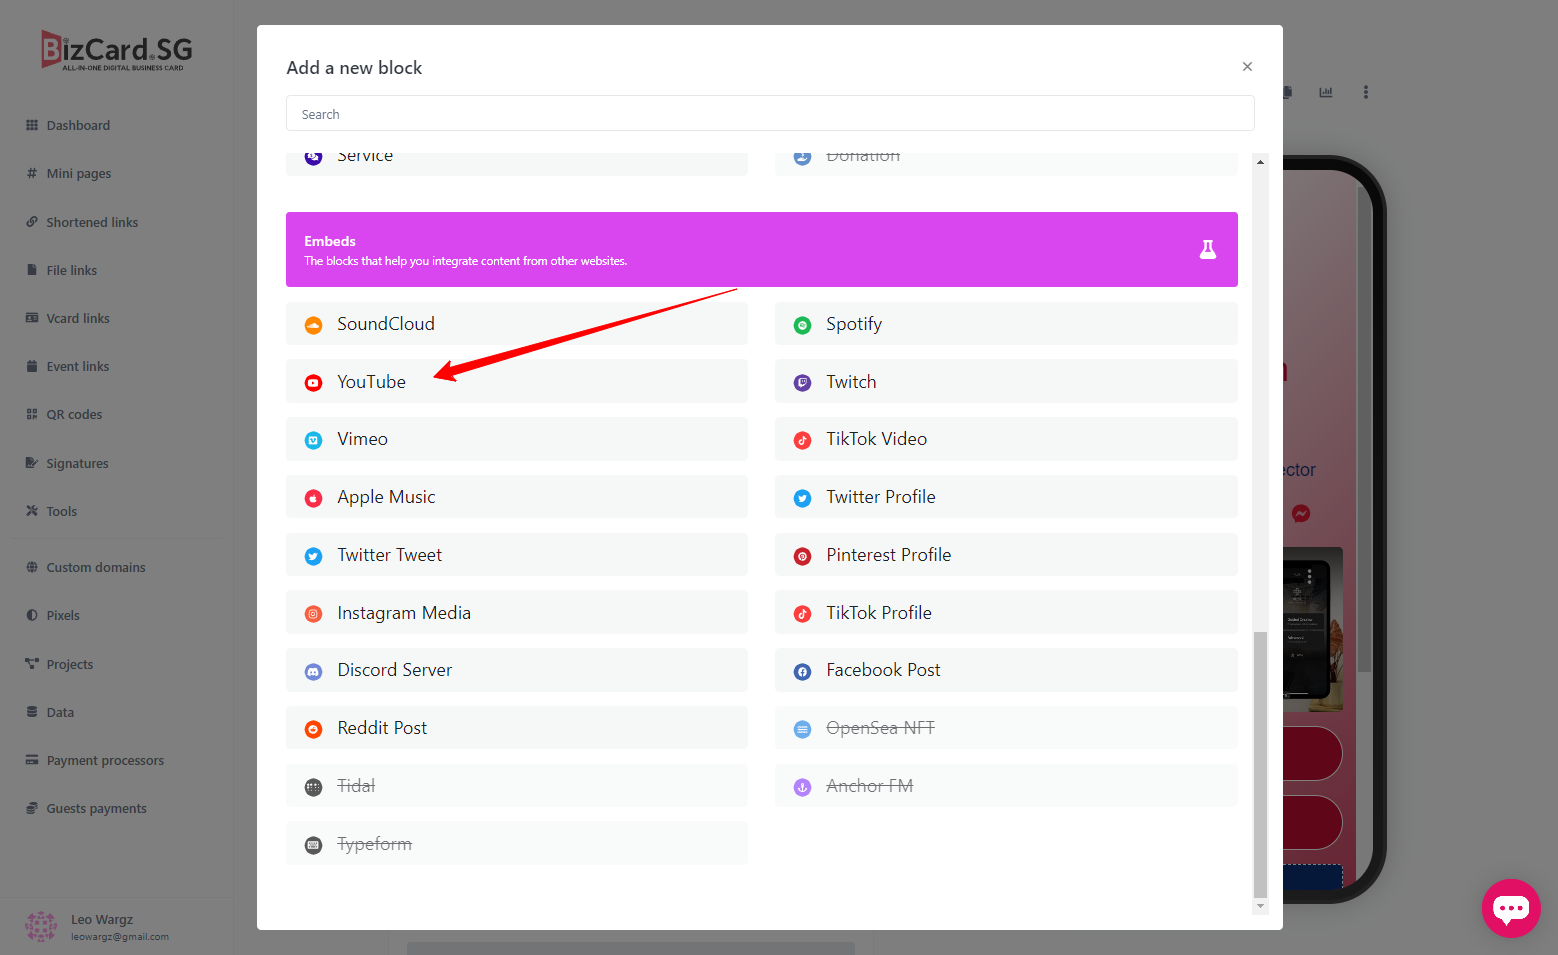Viewport: 1558px width, 955px height.
Task: Open the three-dot options menu behind modal
Action: pos(1365,92)
